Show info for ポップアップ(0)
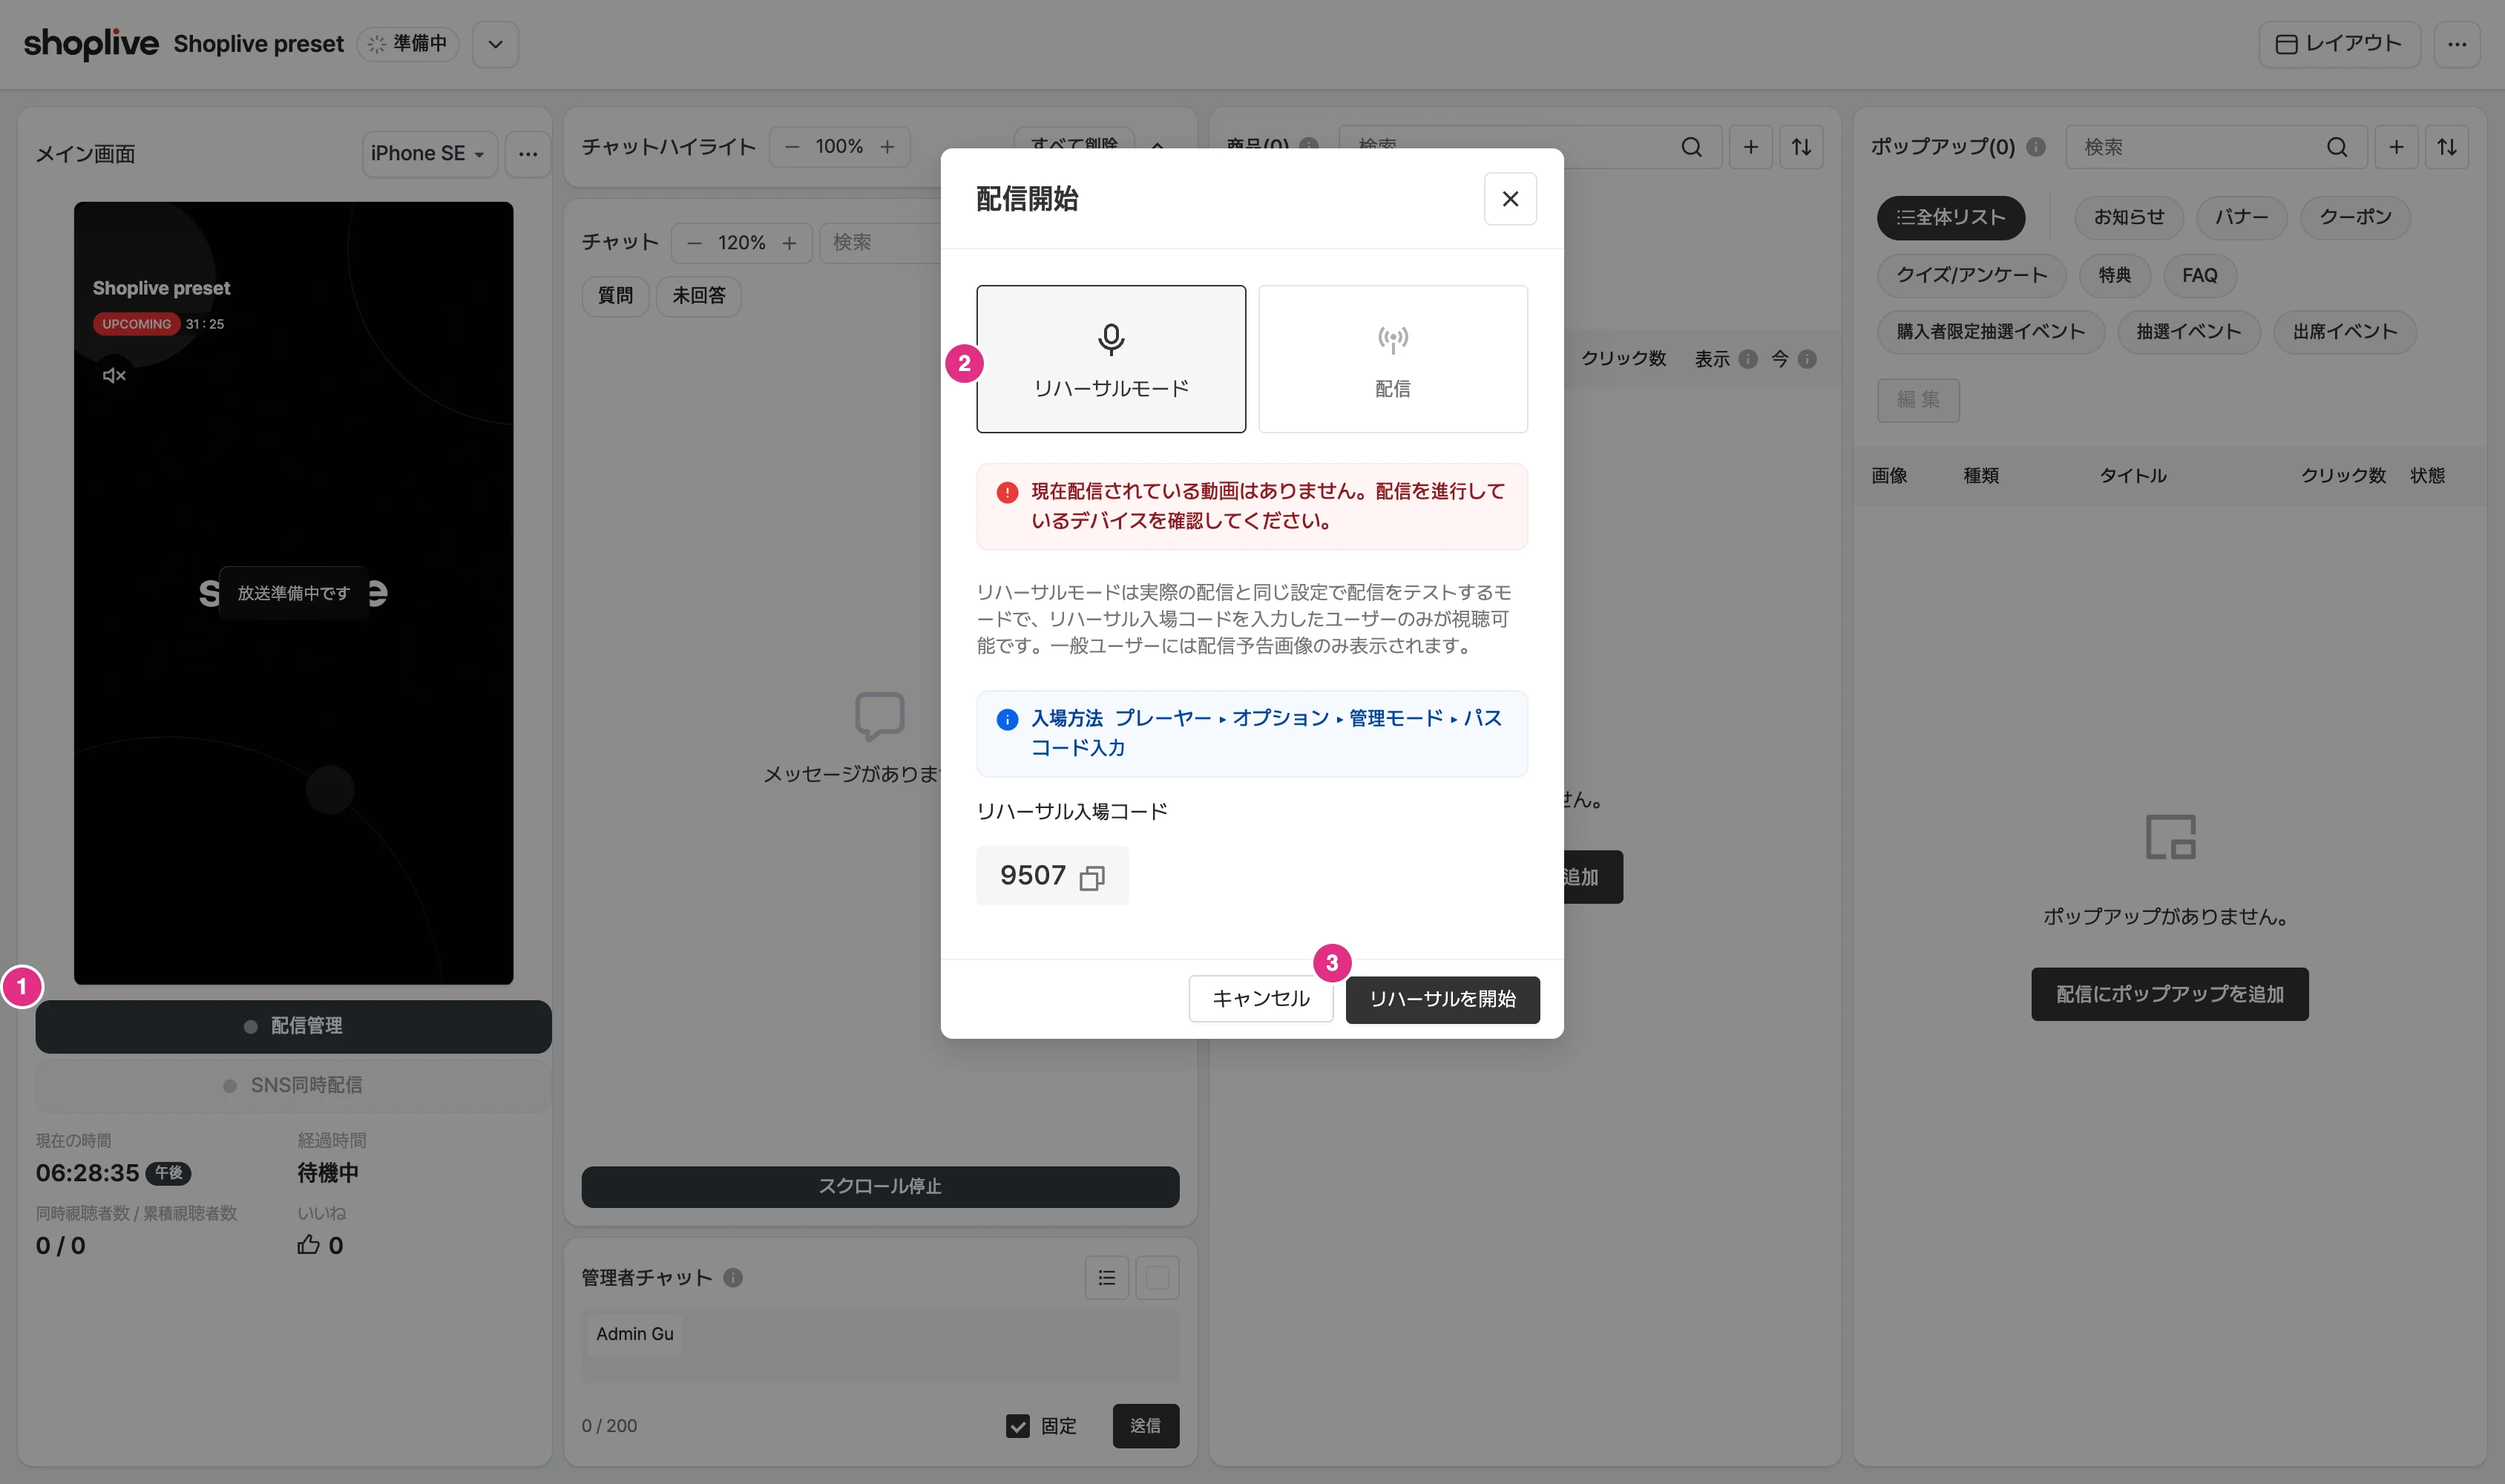 coord(2035,147)
